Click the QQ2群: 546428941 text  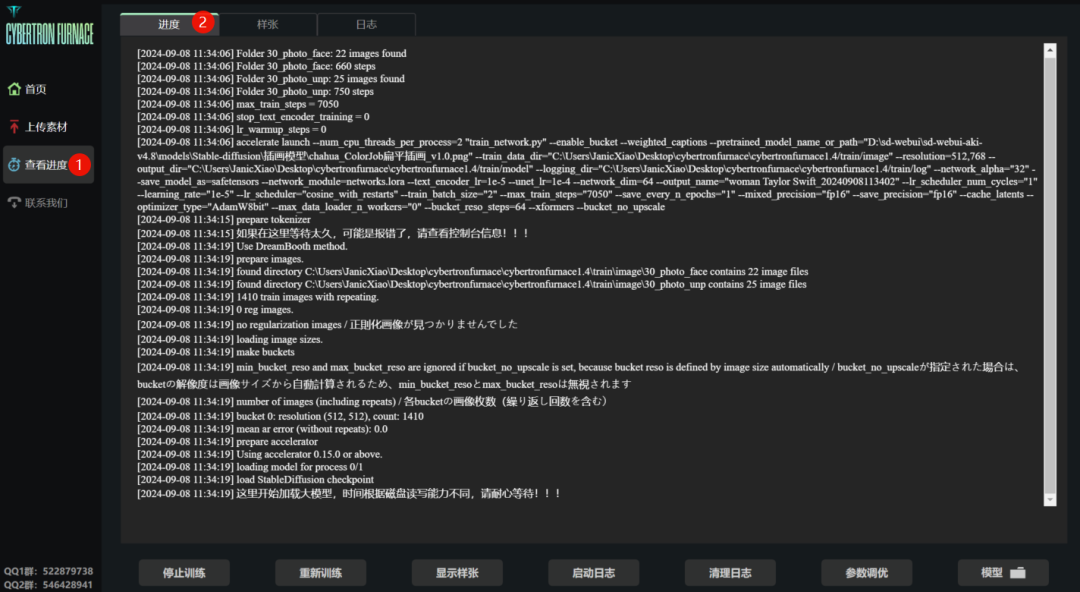coord(48,584)
